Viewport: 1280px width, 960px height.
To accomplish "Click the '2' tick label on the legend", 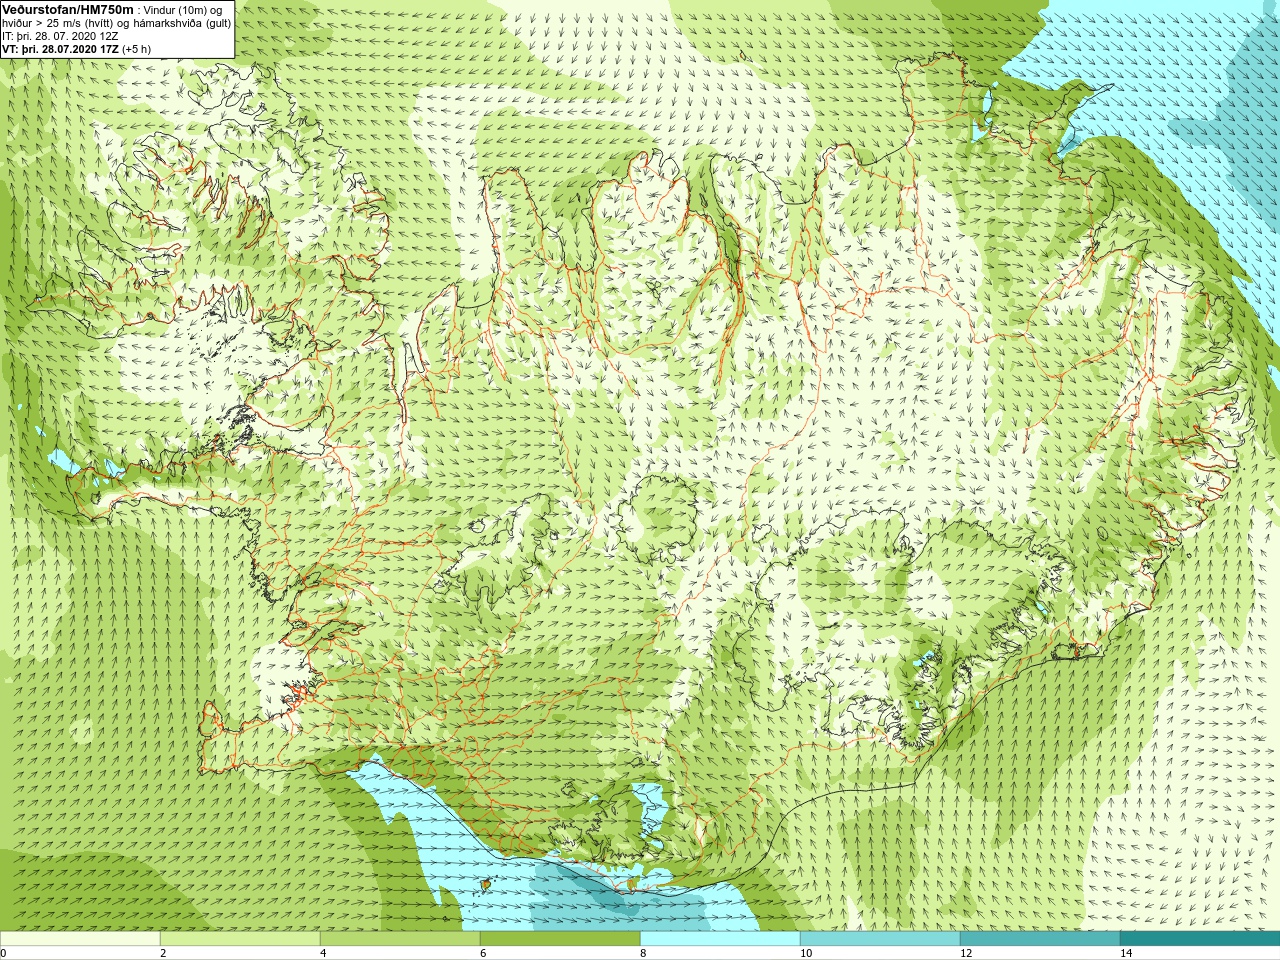I will click(163, 953).
